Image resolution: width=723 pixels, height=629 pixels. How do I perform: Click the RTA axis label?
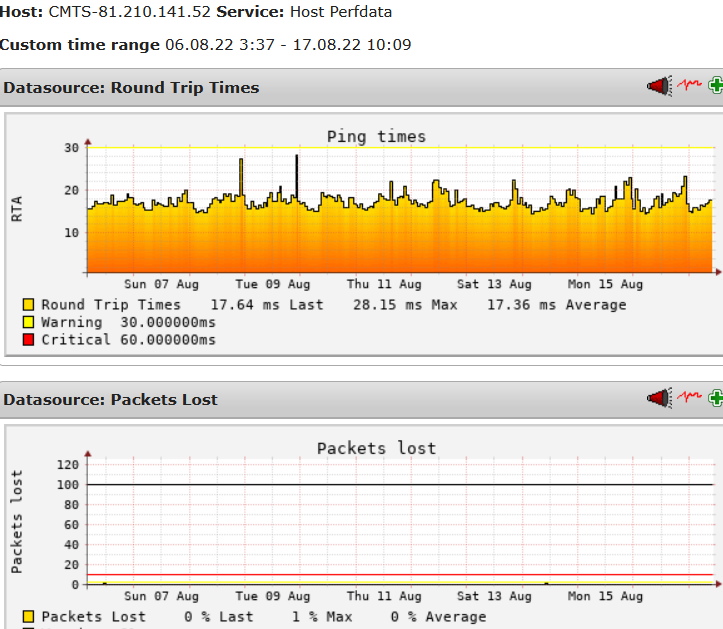click(17, 209)
